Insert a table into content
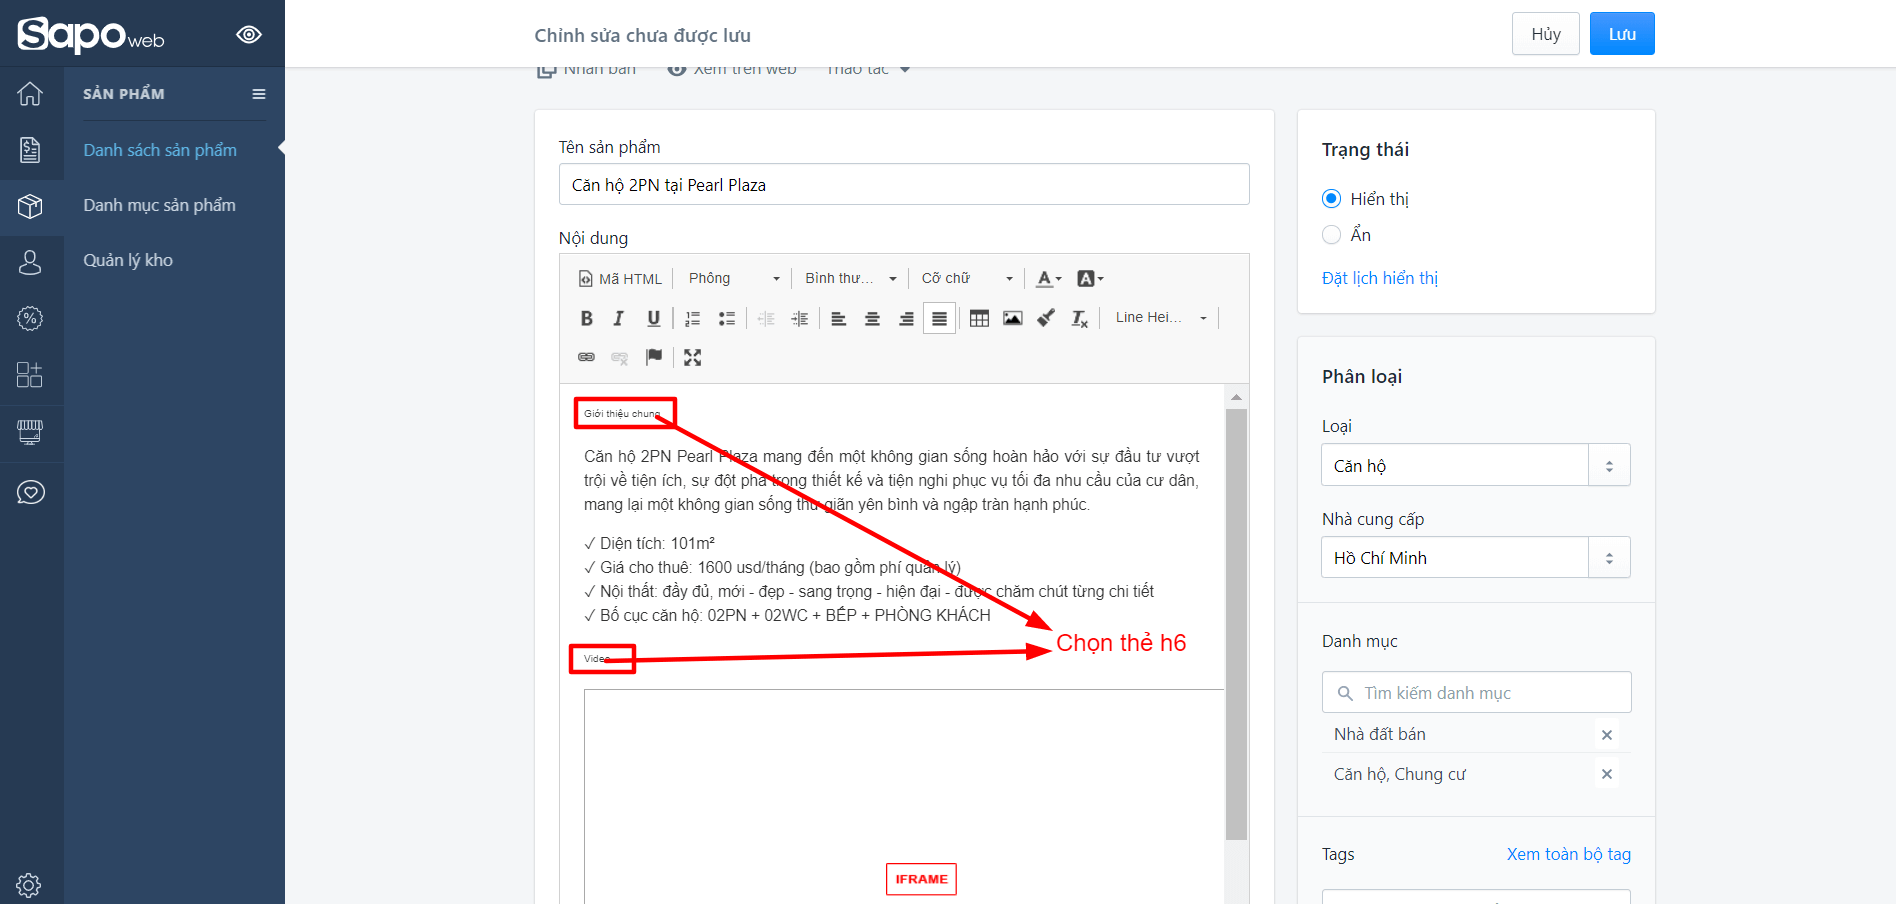The image size is (1896, 904). tap(979, 318)
